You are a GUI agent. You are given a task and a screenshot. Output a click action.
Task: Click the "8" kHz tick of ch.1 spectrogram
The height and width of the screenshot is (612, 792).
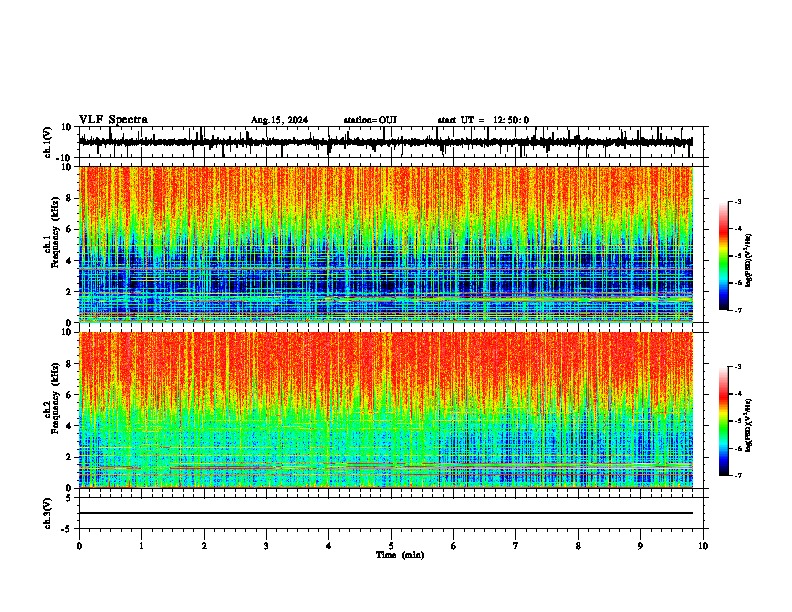pyautogui.click(x=69, y=198)
